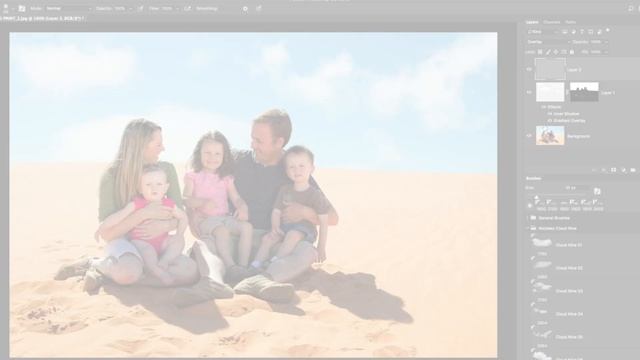The width and height of the screenshot is (640, 360).
Task: Add a layer mask icon
Action: pos(613,170)
